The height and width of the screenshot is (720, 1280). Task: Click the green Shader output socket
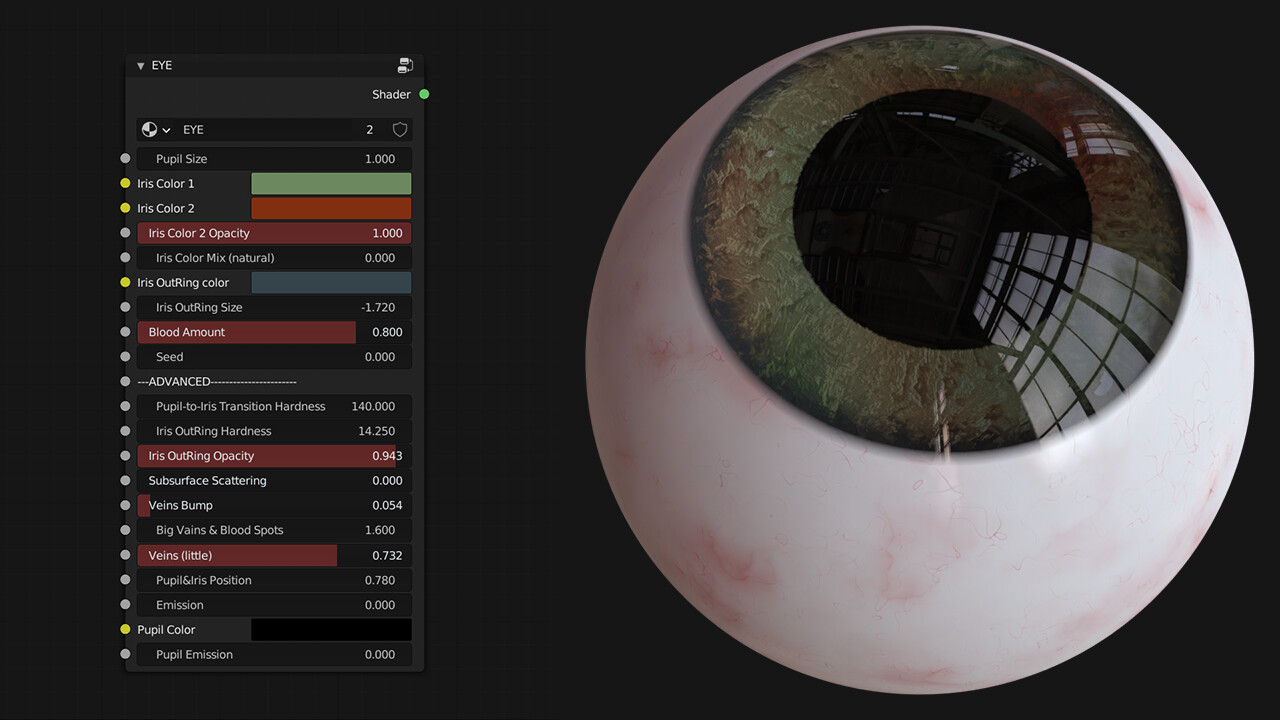tap(423, 94)
